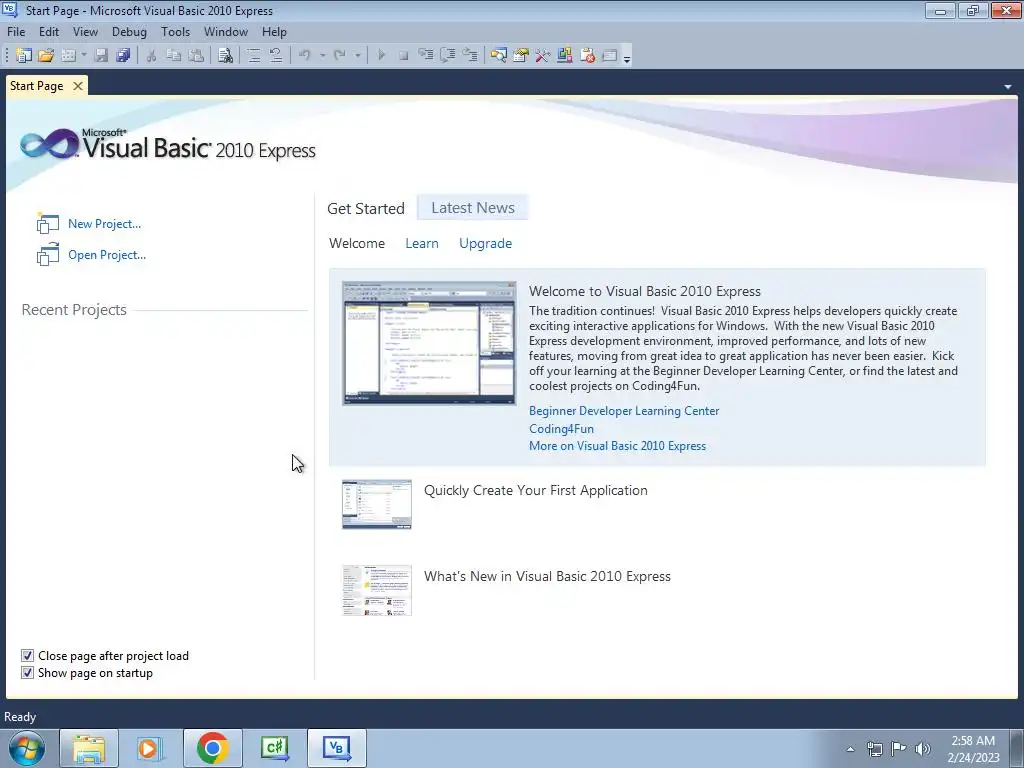Open the Coding4Fun link

(562, 428)
